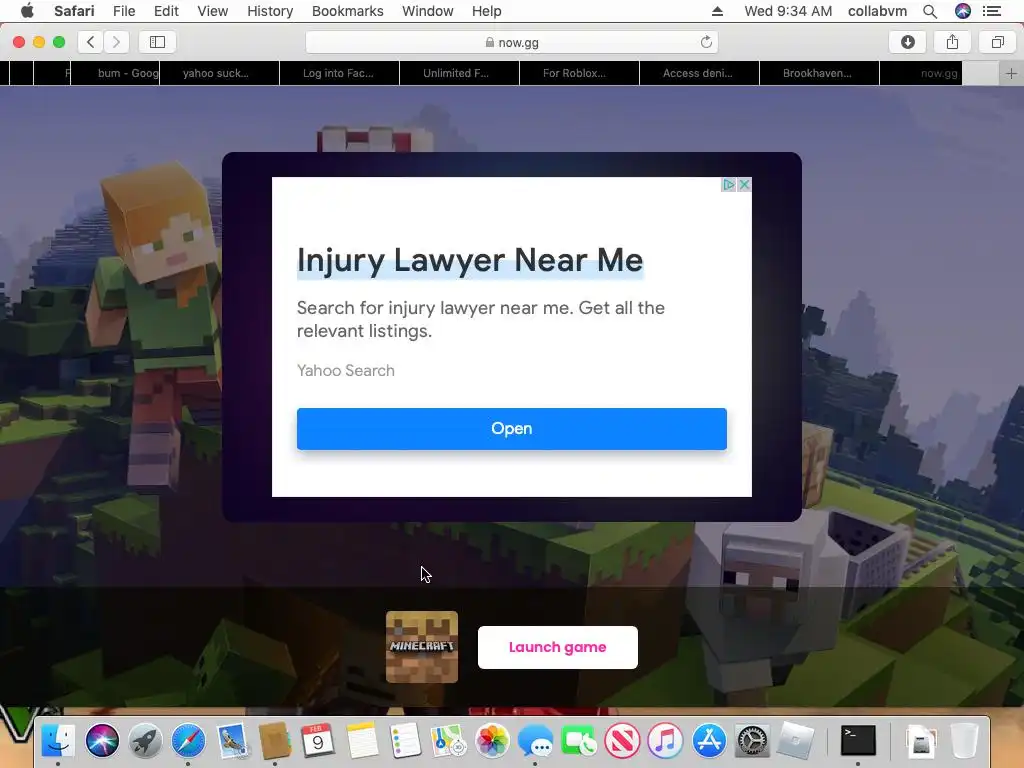Add a new tab with plus button
This screenshot has height=768, width=1024.
[1011, 73]
